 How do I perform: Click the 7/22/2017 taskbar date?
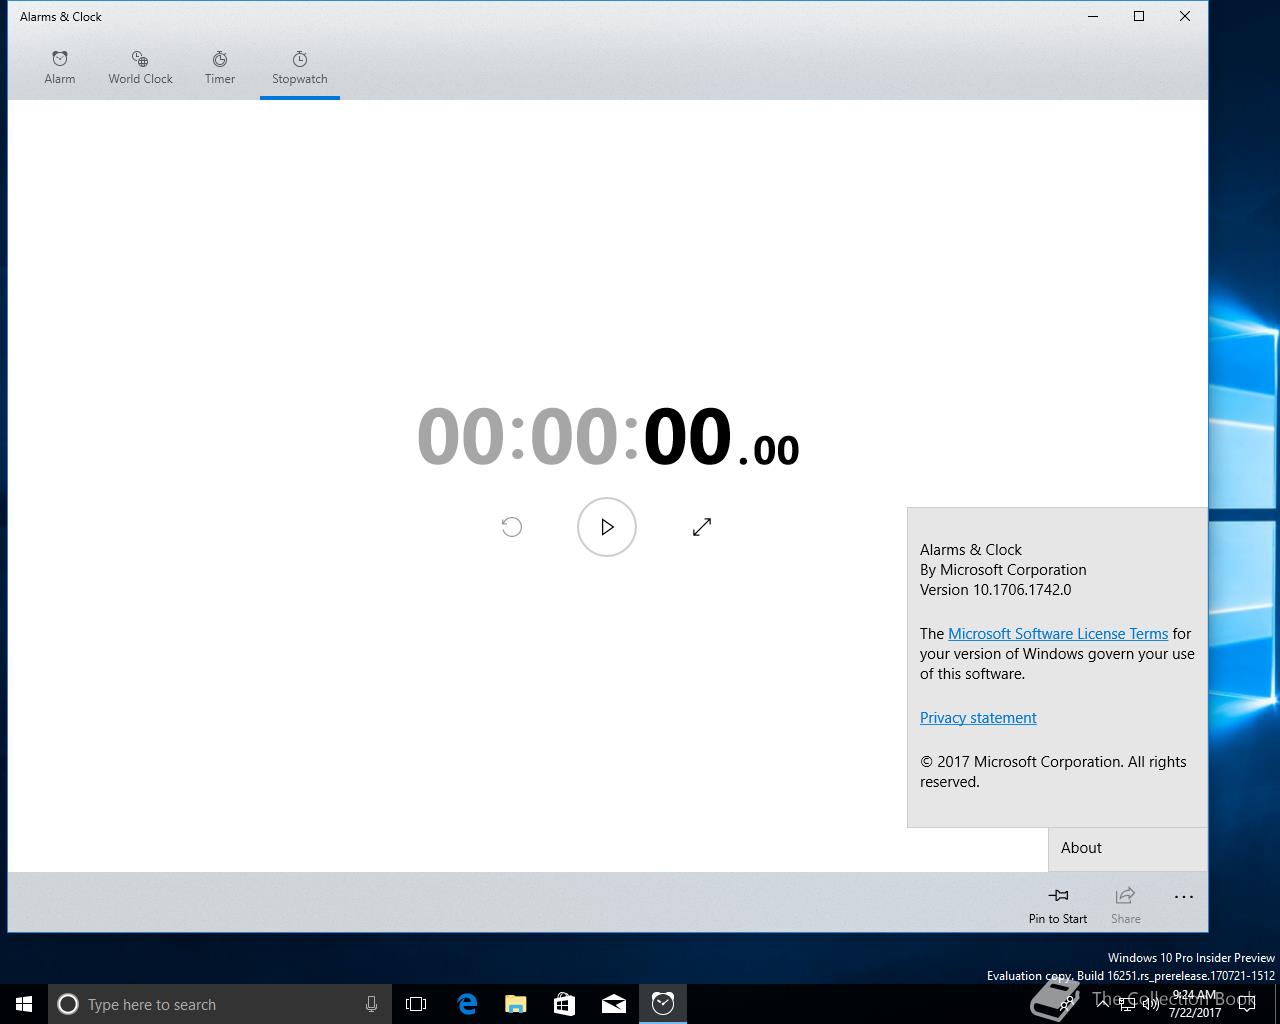coord(1195,1012)
